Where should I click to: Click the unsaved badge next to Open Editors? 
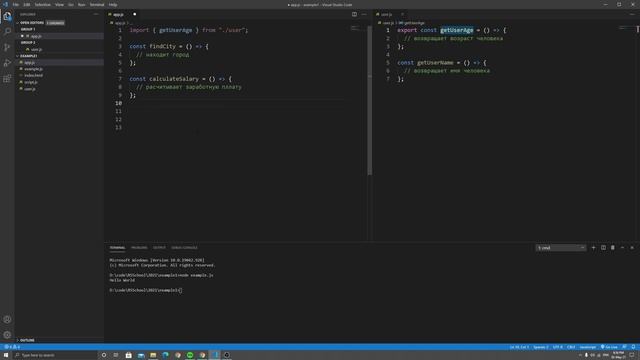pyautogui.click(x=55, y=23)
